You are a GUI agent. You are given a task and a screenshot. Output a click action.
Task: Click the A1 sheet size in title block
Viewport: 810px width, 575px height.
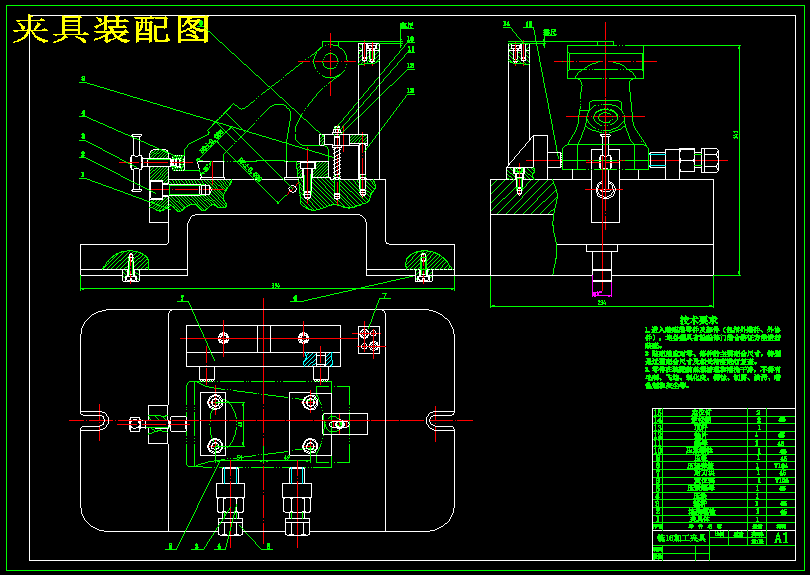[781, 538]
